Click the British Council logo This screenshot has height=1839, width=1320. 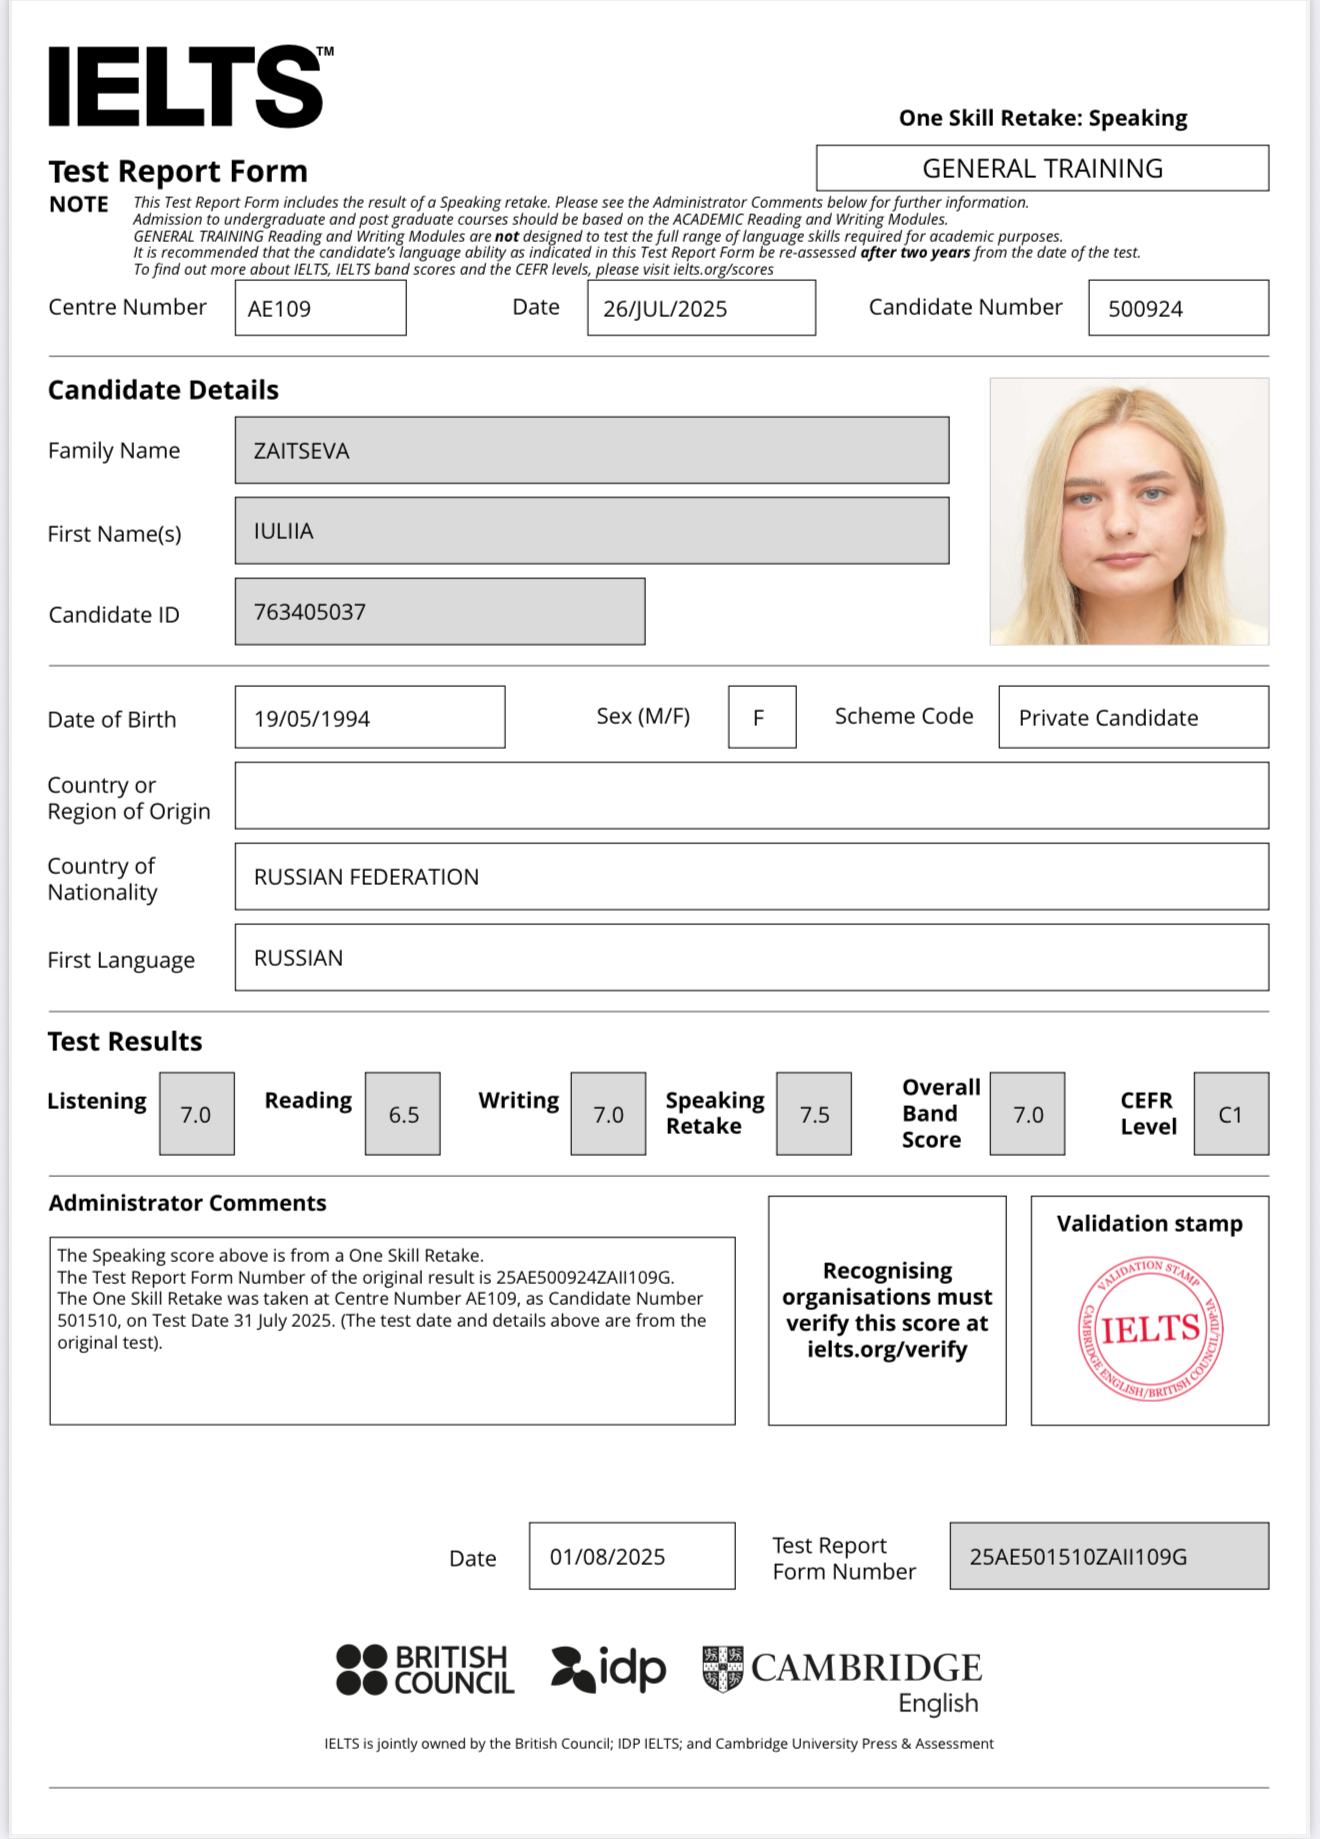coord(425,1669)
